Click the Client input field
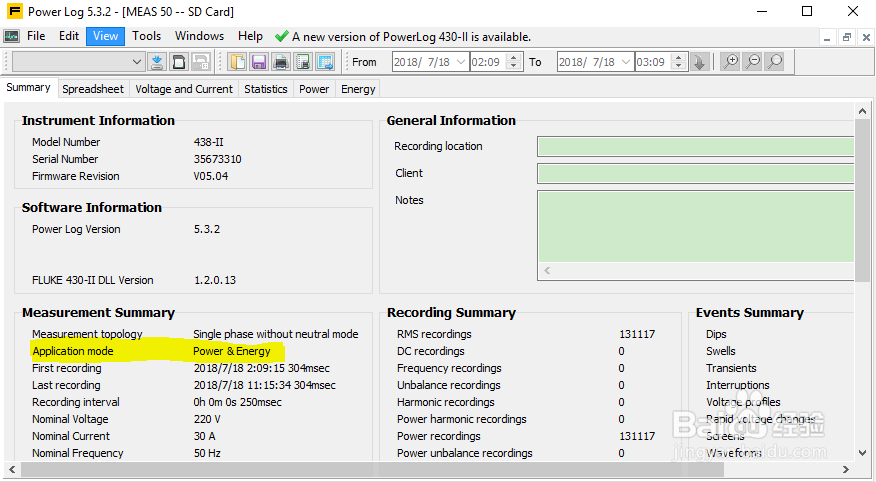 [696, 173]
